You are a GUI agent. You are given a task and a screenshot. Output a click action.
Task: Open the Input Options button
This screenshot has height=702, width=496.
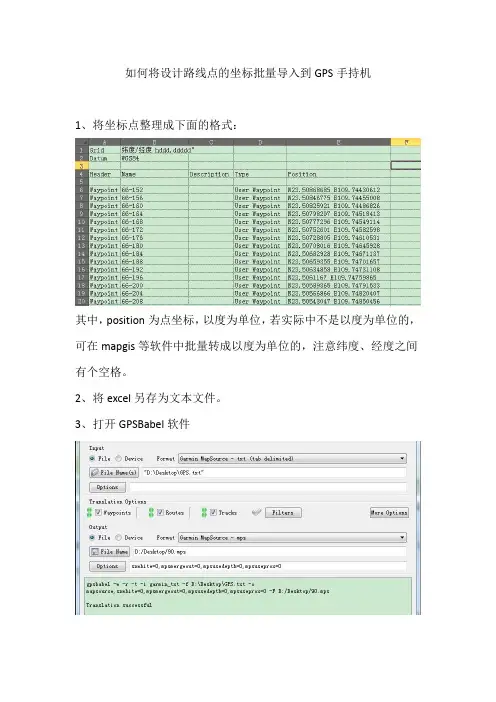107,487
